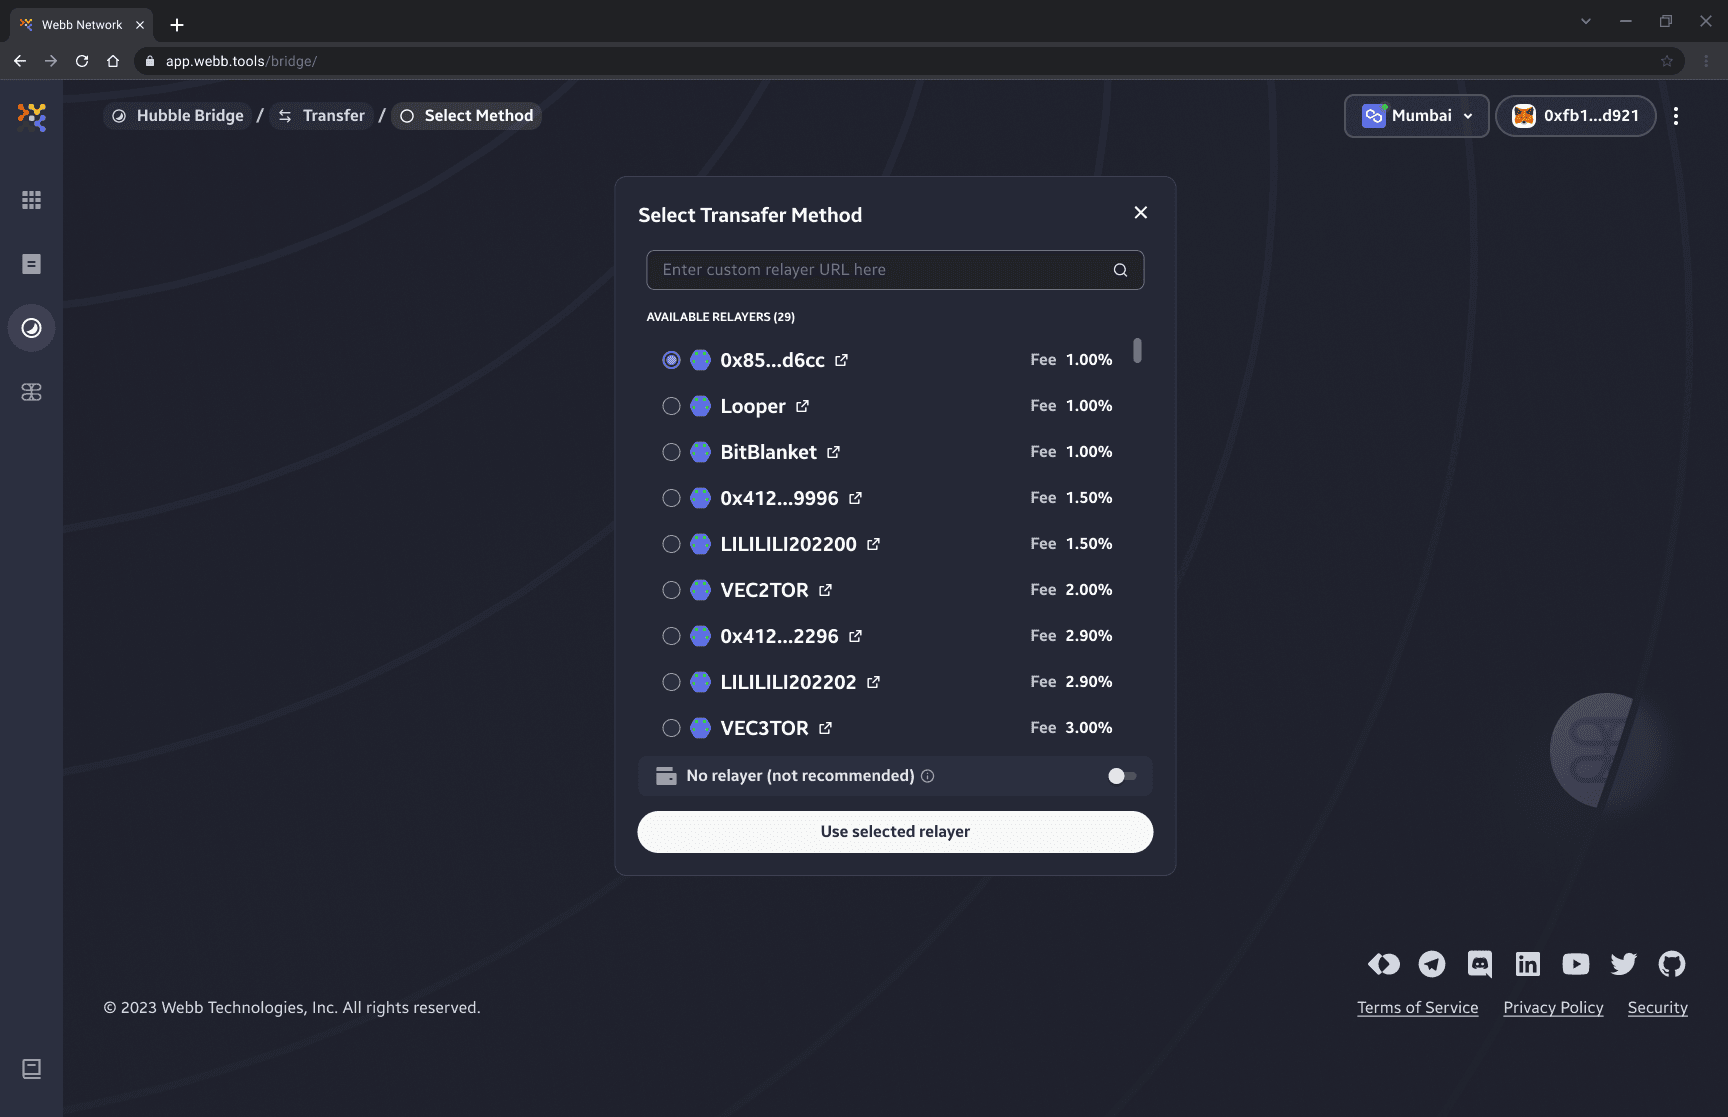This screenshot has height=1117, width=1728.
Task: Select the BitBlanket relayer radio button
Action: pos(672,452)
